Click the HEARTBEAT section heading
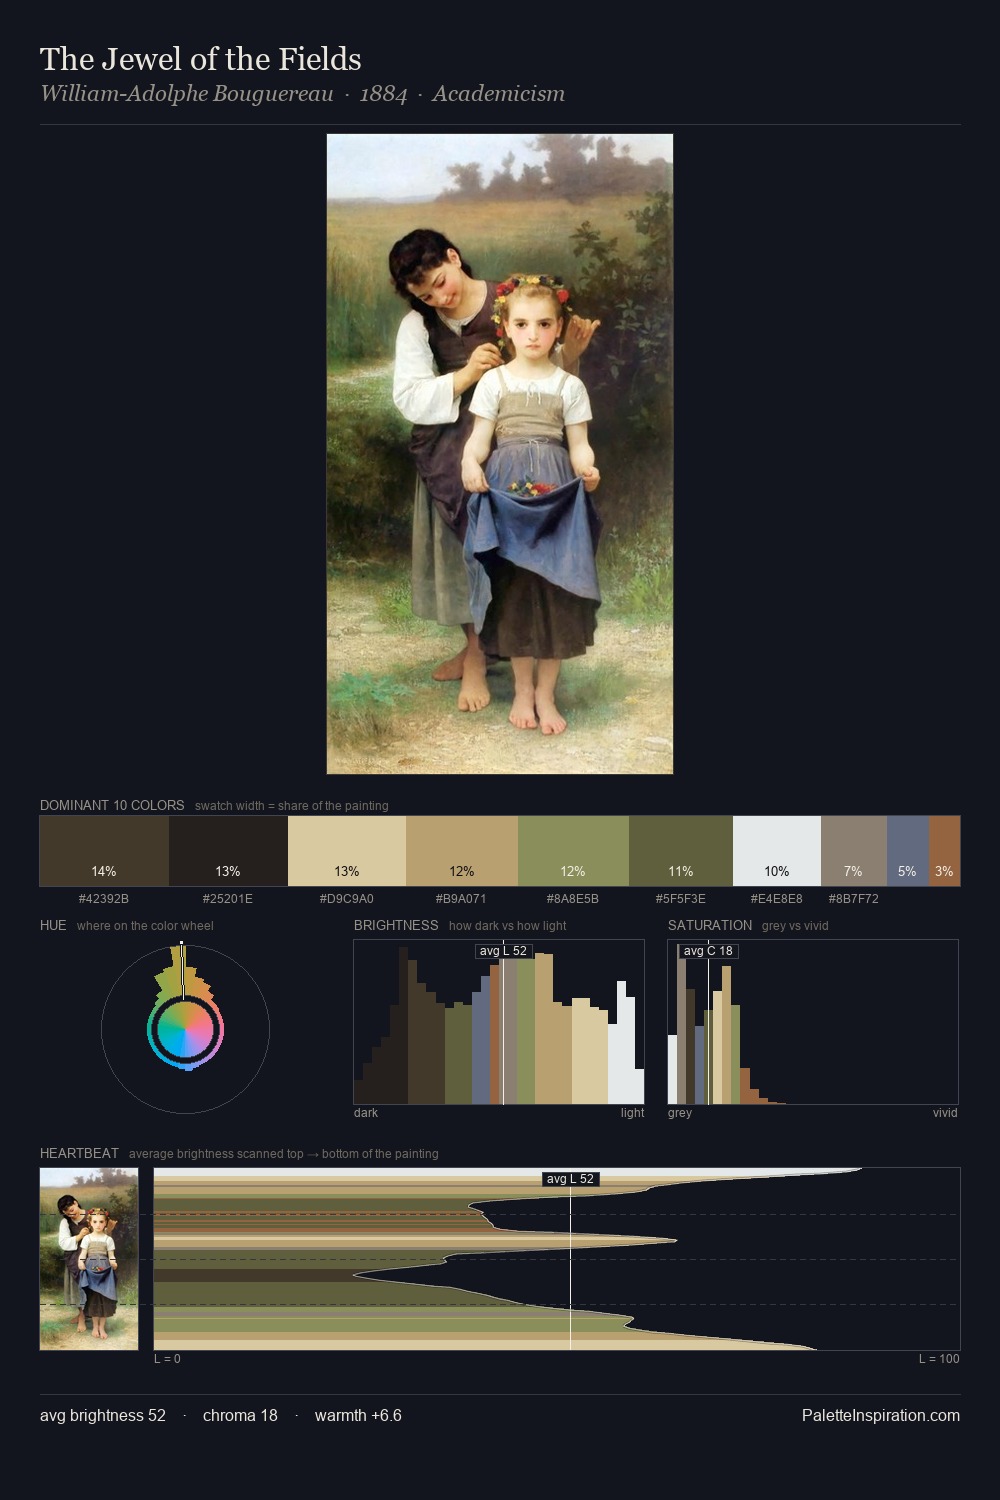 pyautogui.click(x=79, y=1153)
